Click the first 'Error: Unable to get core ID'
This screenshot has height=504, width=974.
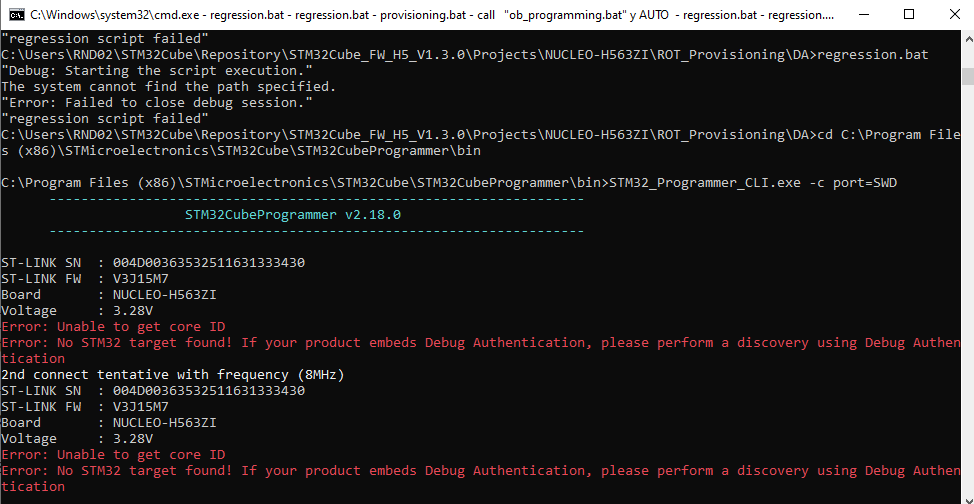[113, 327]
